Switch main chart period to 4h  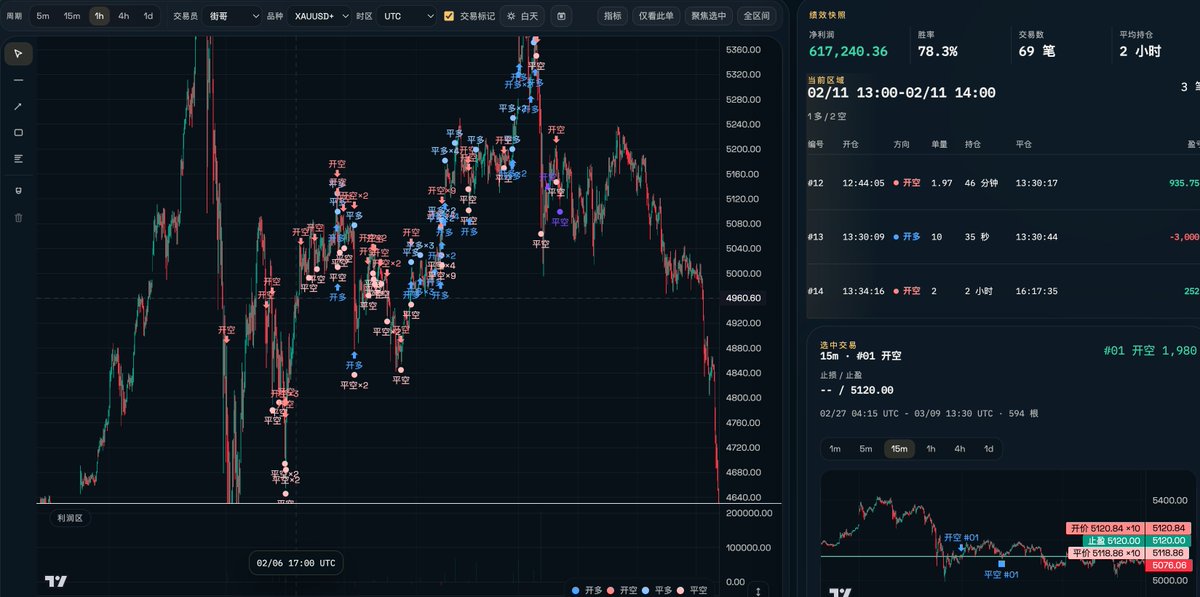123,16
